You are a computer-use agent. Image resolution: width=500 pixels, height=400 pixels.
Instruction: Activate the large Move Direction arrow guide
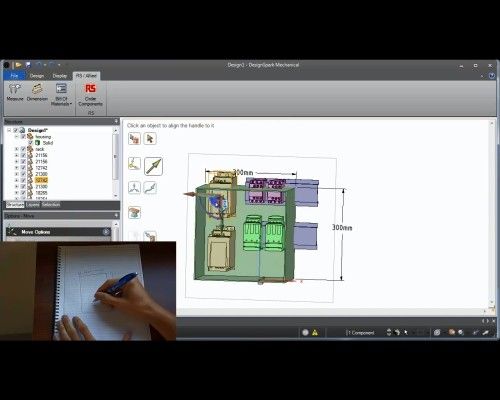153,166
